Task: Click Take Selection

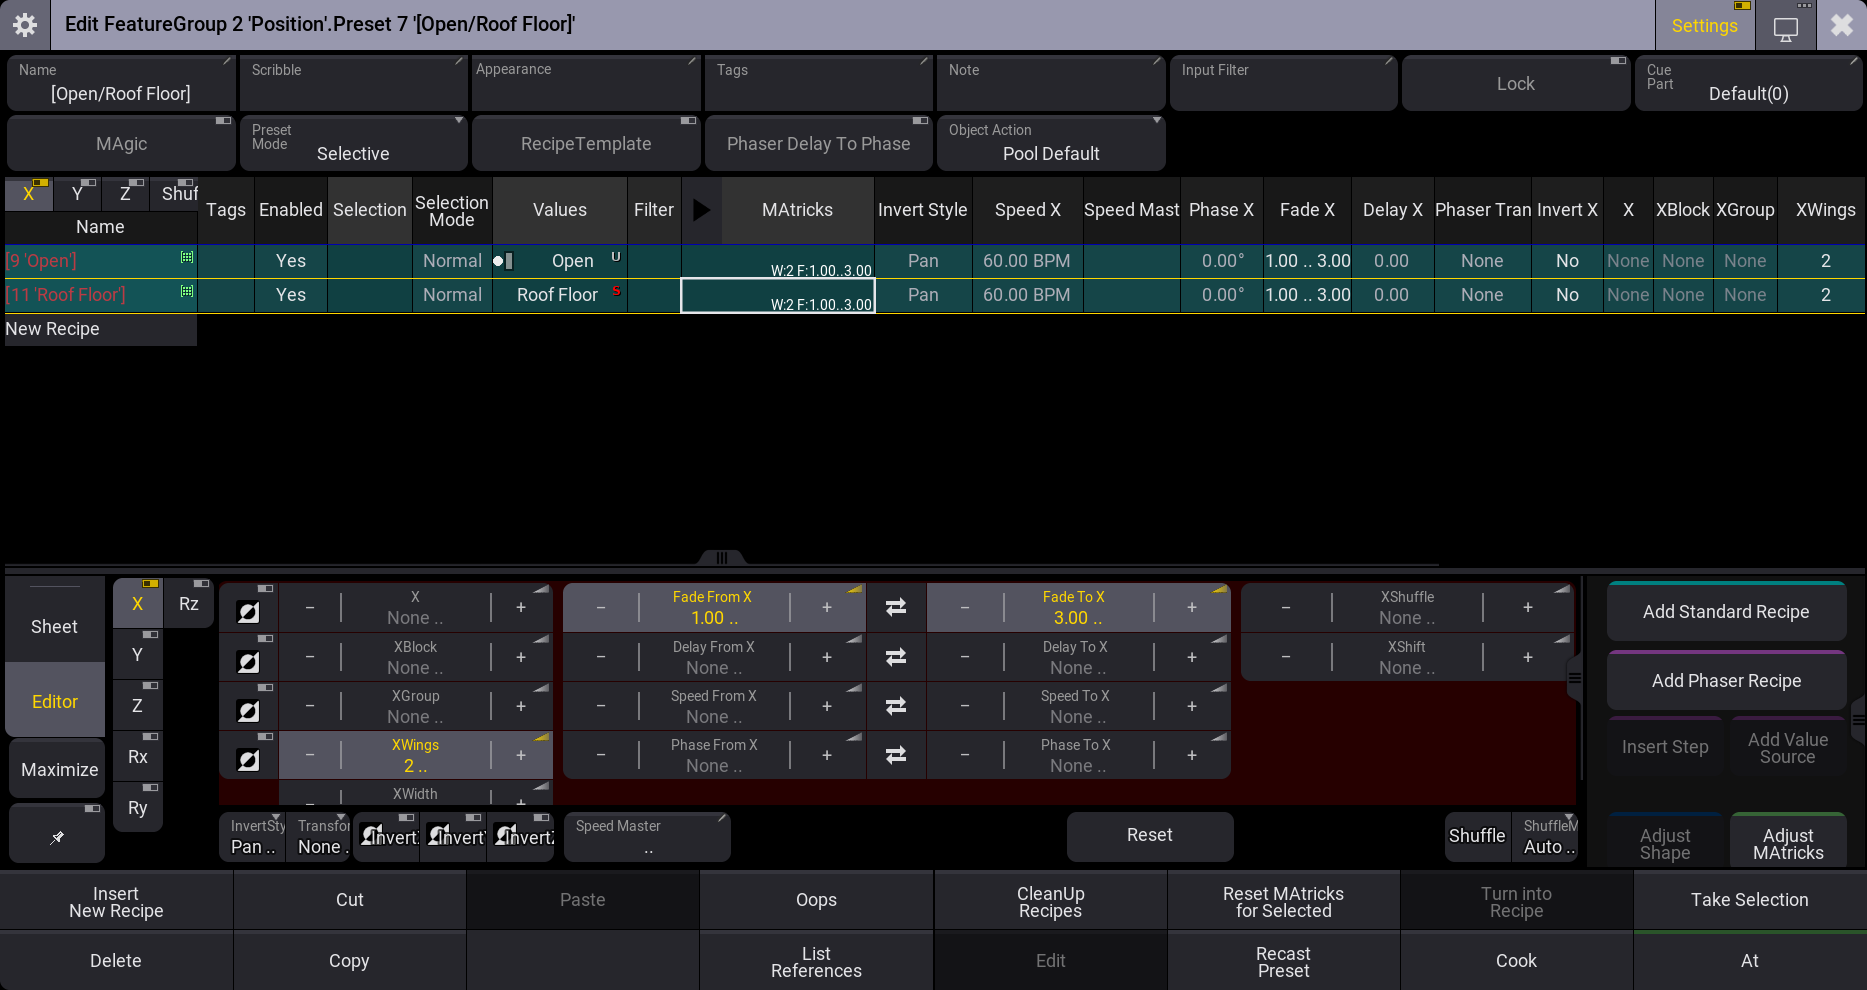Action: point(1750,900)
